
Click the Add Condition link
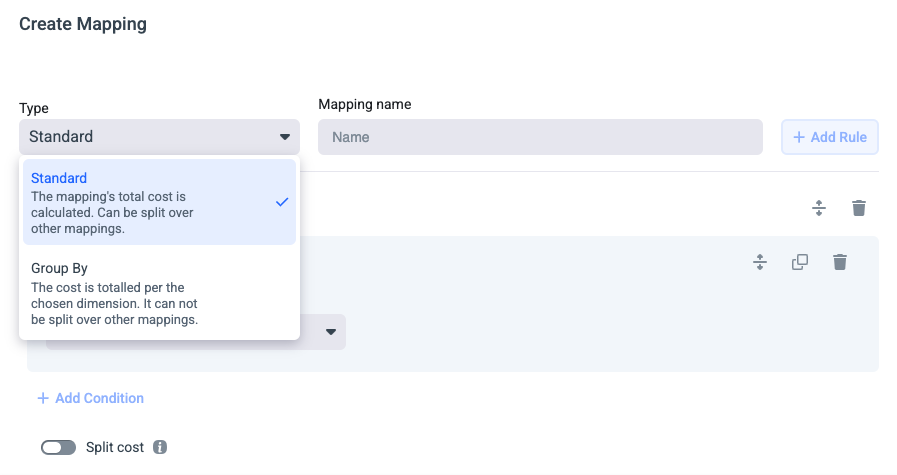90,398
